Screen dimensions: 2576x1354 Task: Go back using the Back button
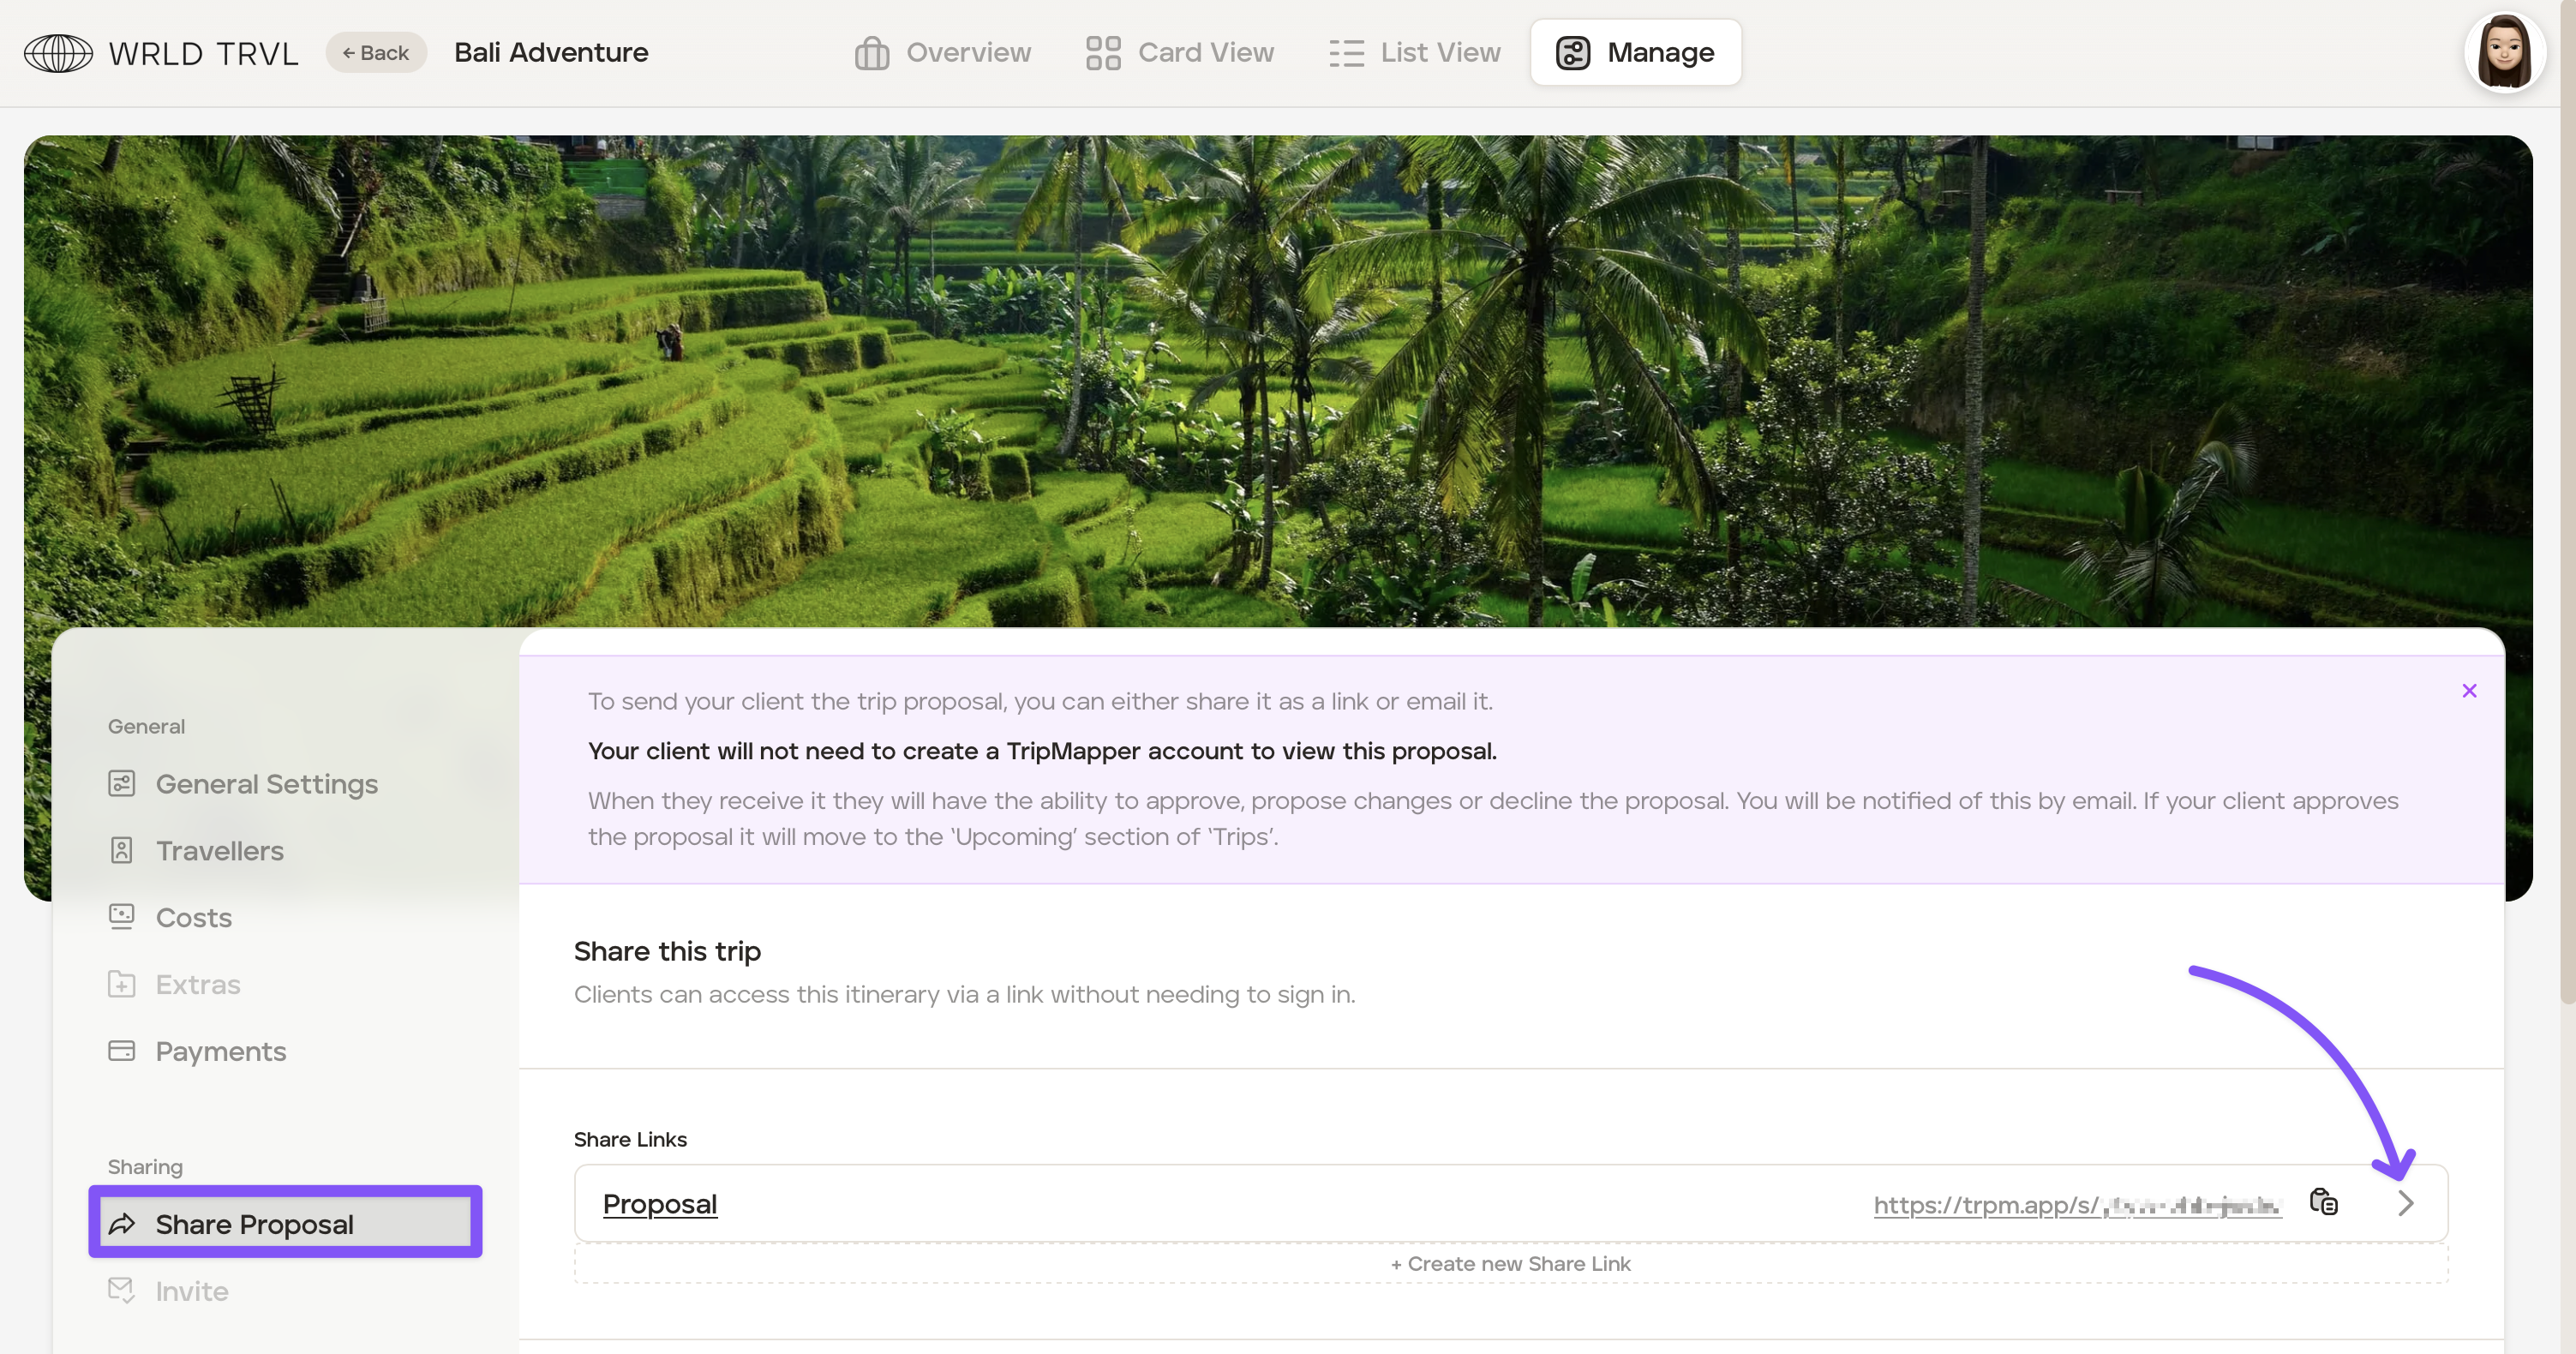pyautogui.click(x=376, y=53)
